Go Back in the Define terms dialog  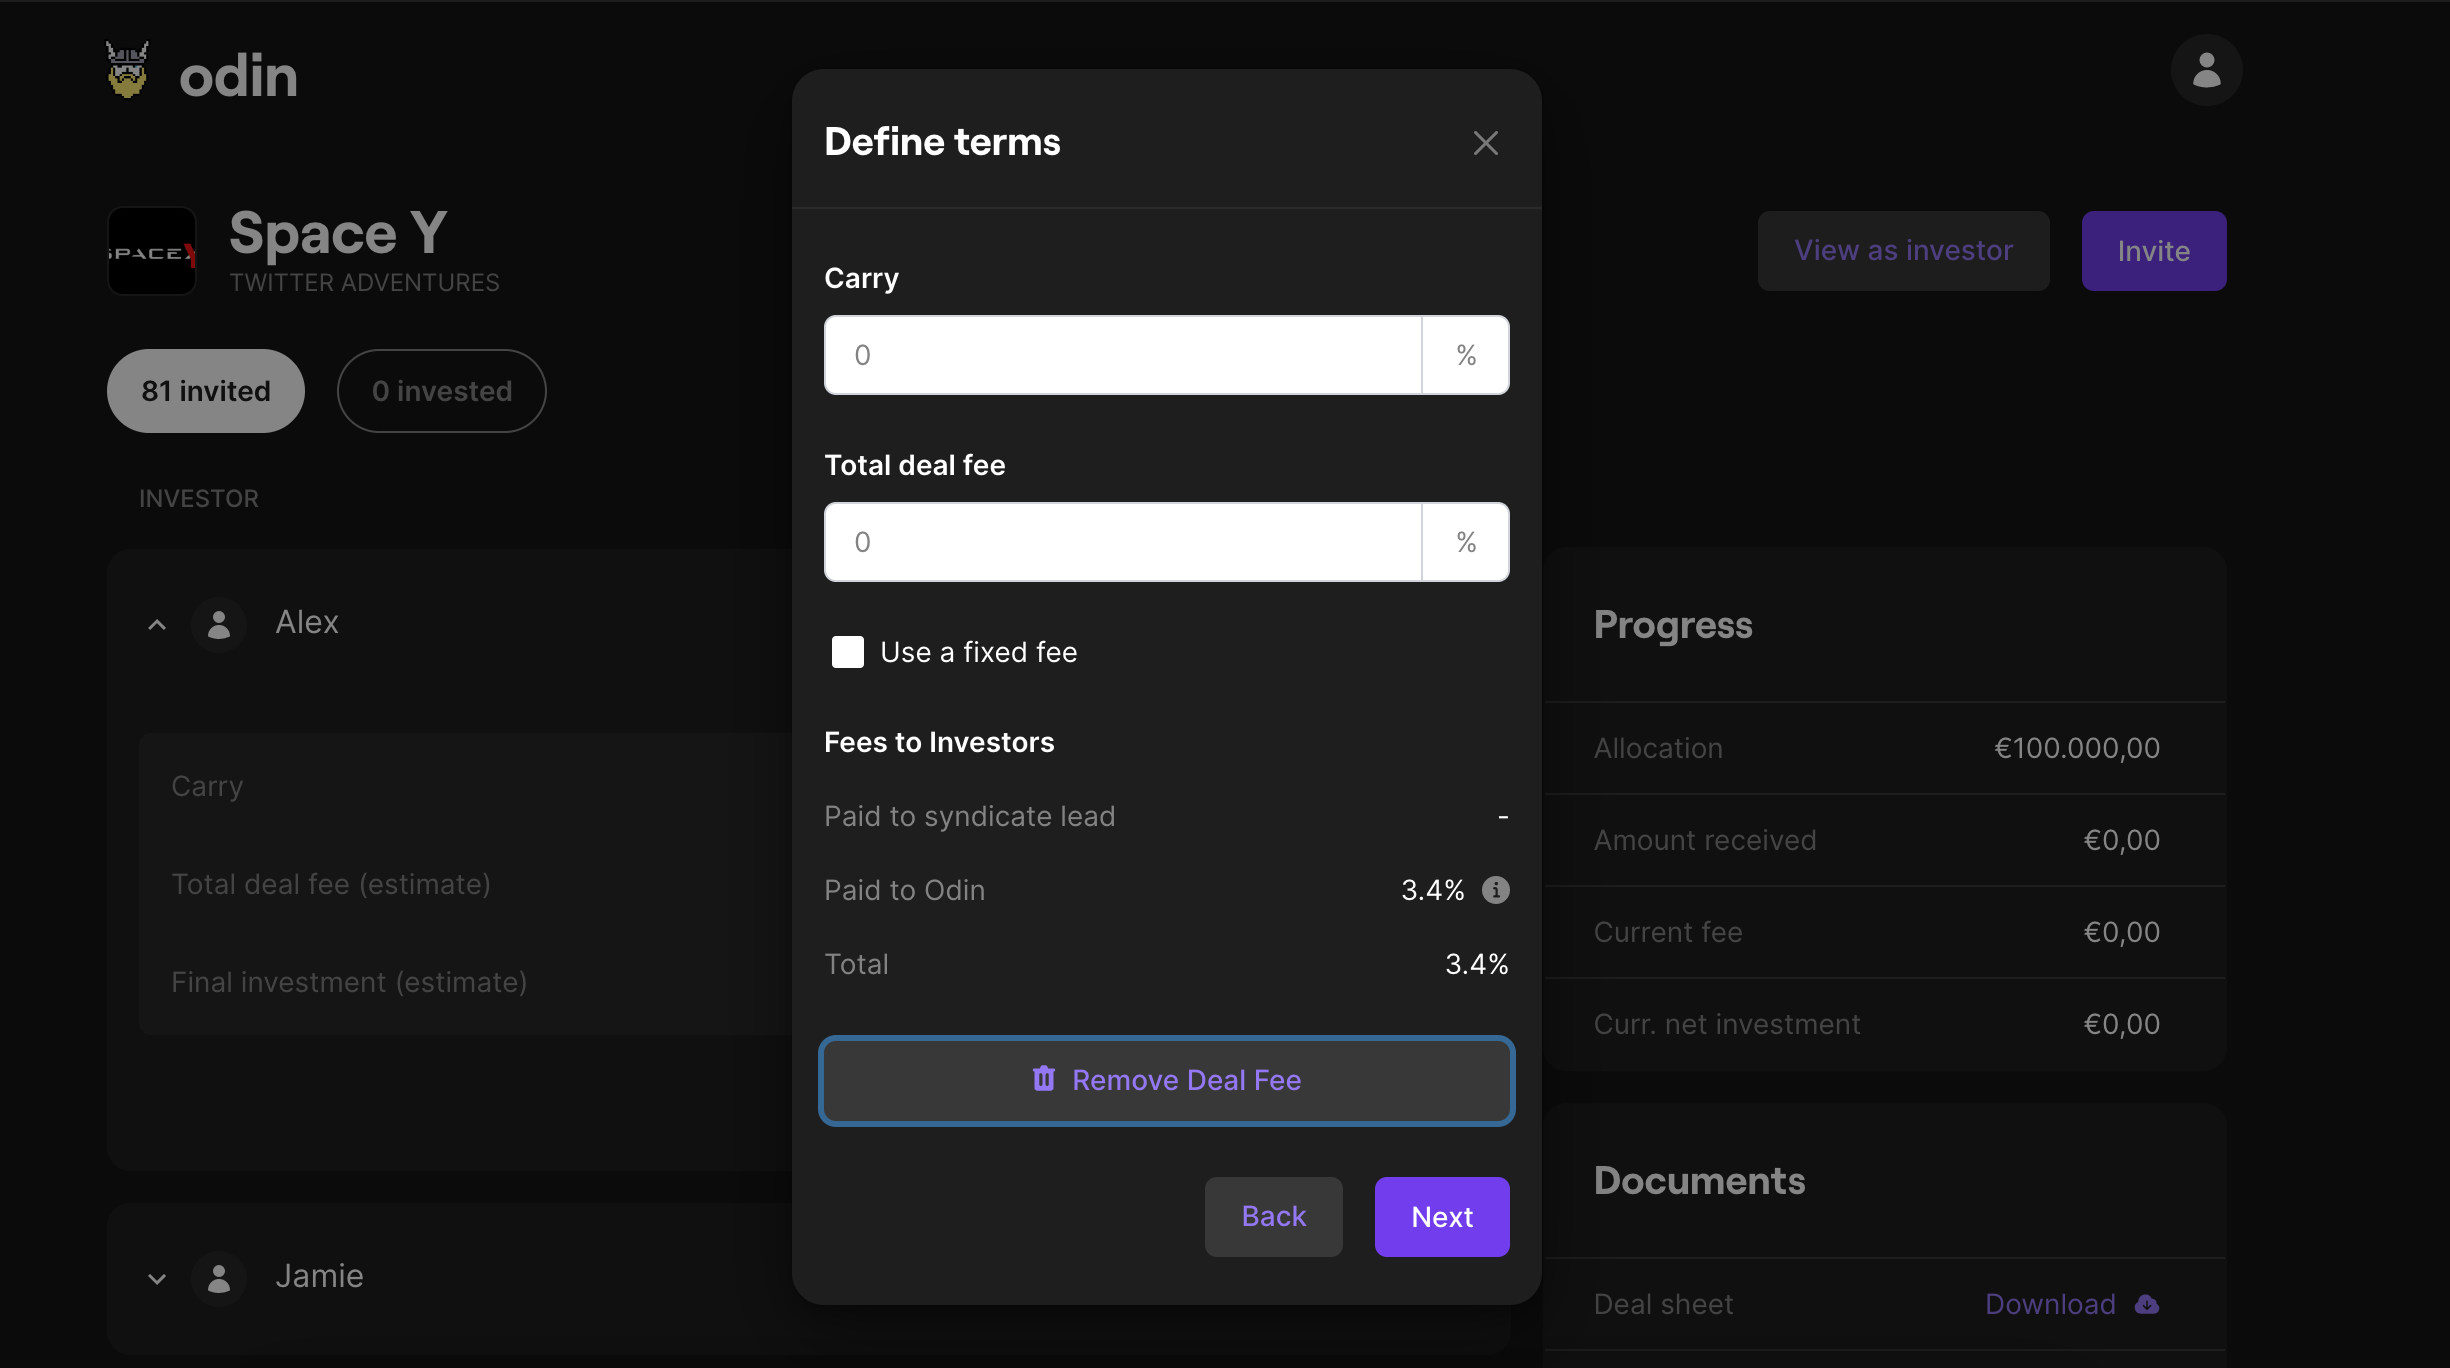[1273, 1216]
